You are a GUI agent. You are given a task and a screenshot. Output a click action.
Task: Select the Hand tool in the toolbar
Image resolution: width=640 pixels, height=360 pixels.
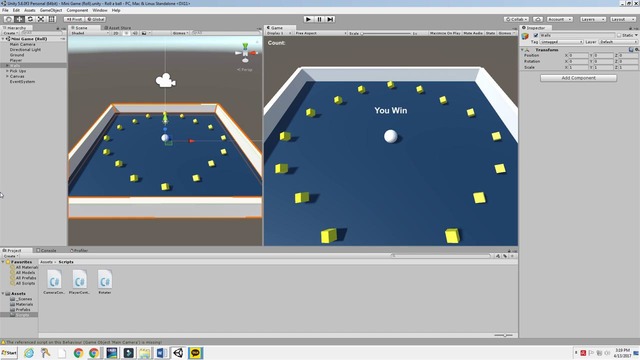tap(8, 19)
